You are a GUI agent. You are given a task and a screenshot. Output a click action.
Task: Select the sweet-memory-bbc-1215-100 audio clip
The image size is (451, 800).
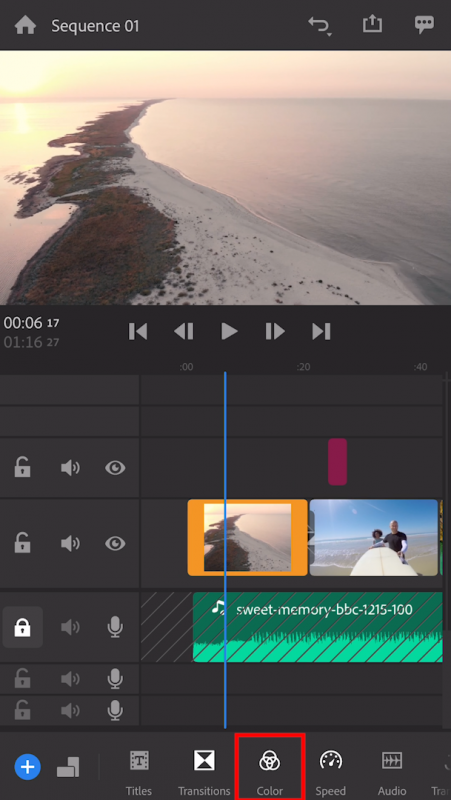(317, 627)
